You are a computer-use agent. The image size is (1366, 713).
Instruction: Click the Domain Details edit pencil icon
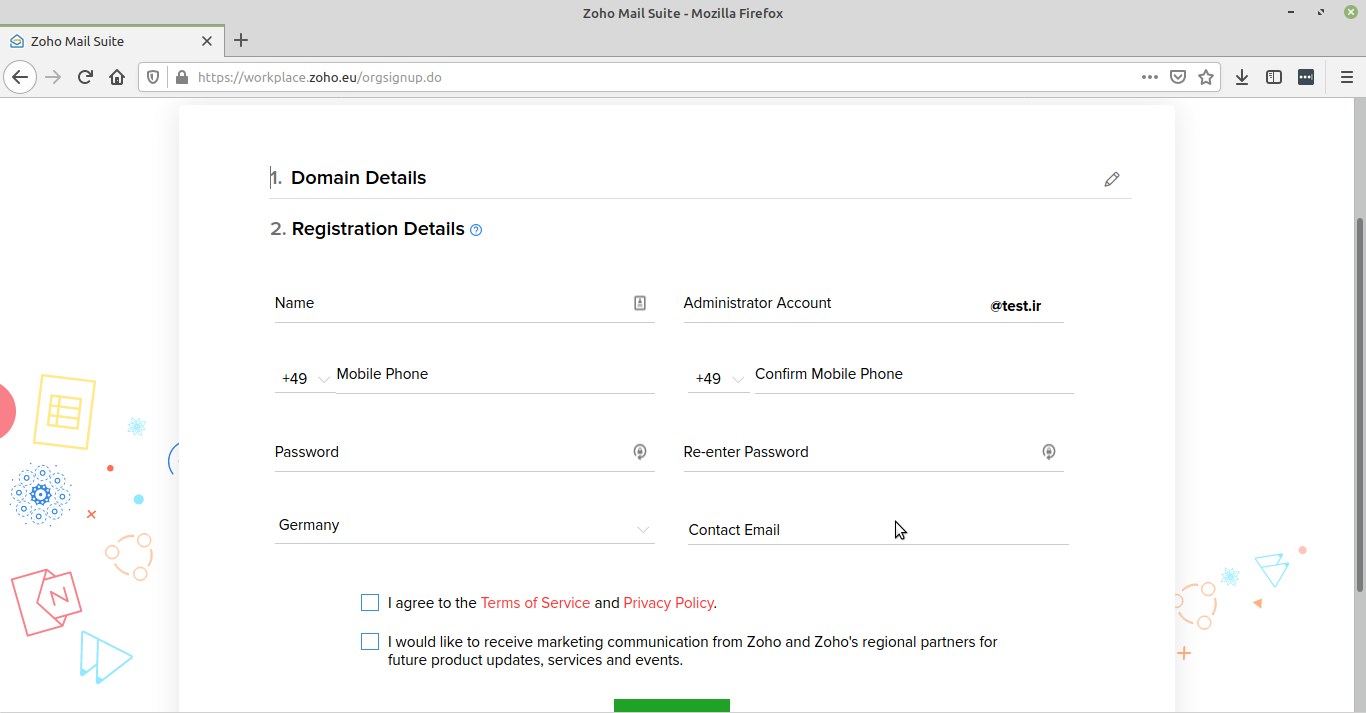coord(1111,180)
